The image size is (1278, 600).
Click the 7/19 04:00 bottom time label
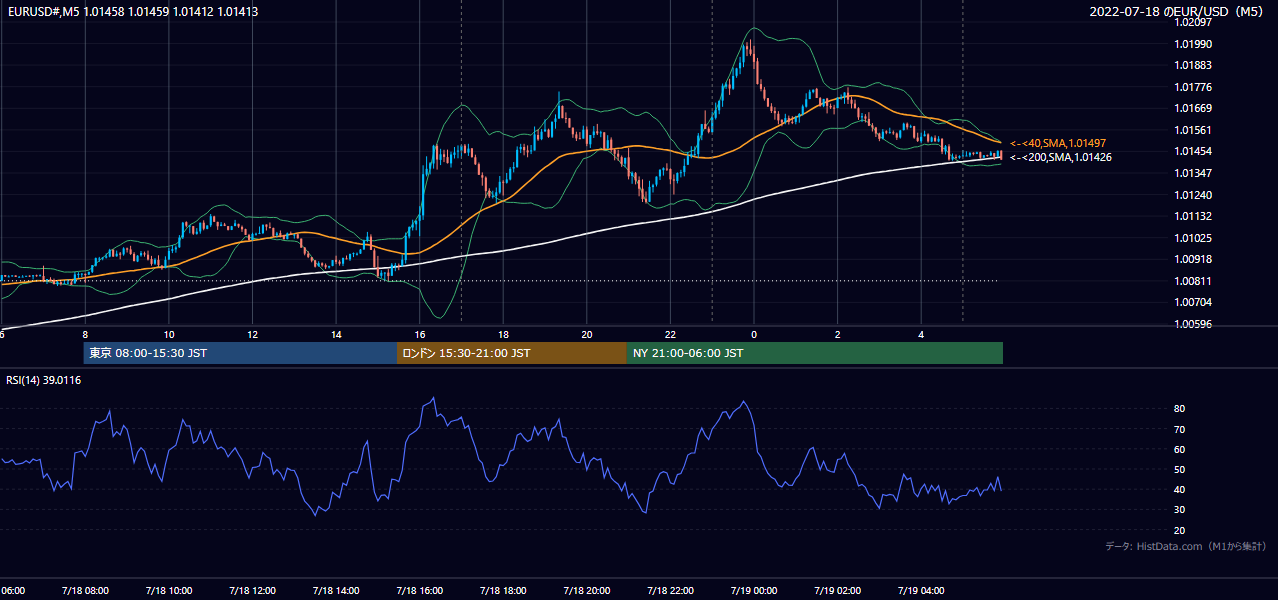click(x=920, y=591)
